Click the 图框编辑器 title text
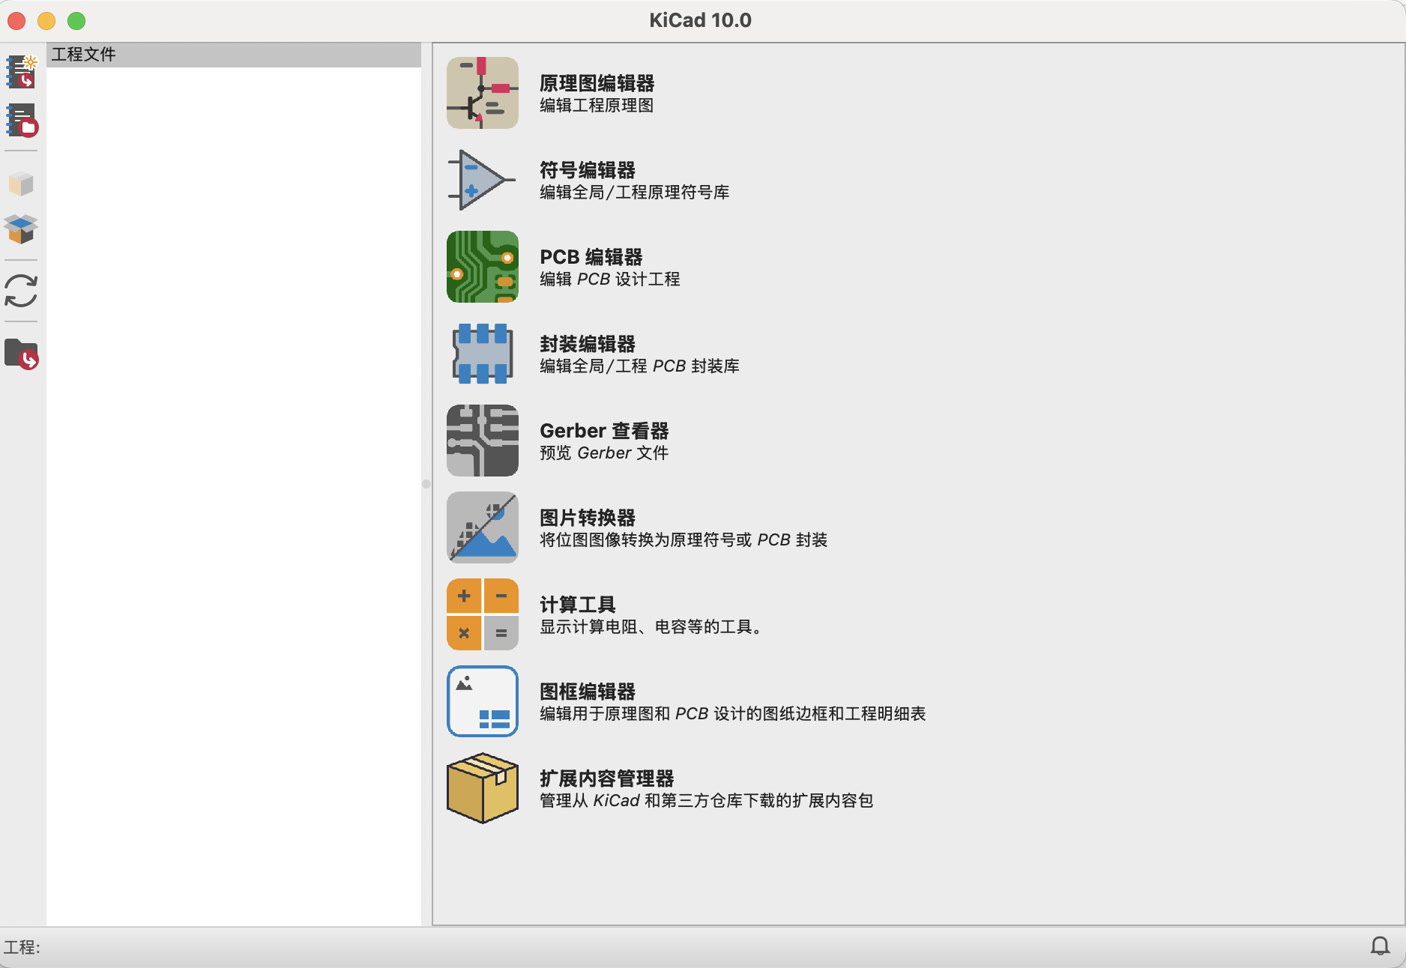The image size is (1406, 968). [x=588, y=692]
